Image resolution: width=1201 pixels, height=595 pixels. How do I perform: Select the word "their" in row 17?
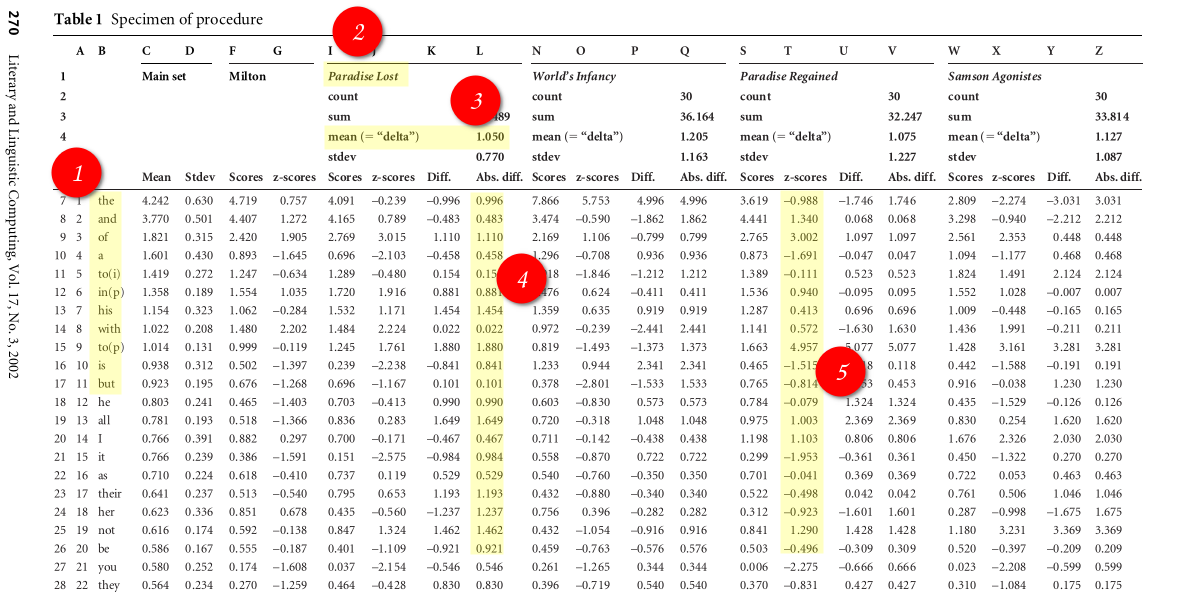110,493
